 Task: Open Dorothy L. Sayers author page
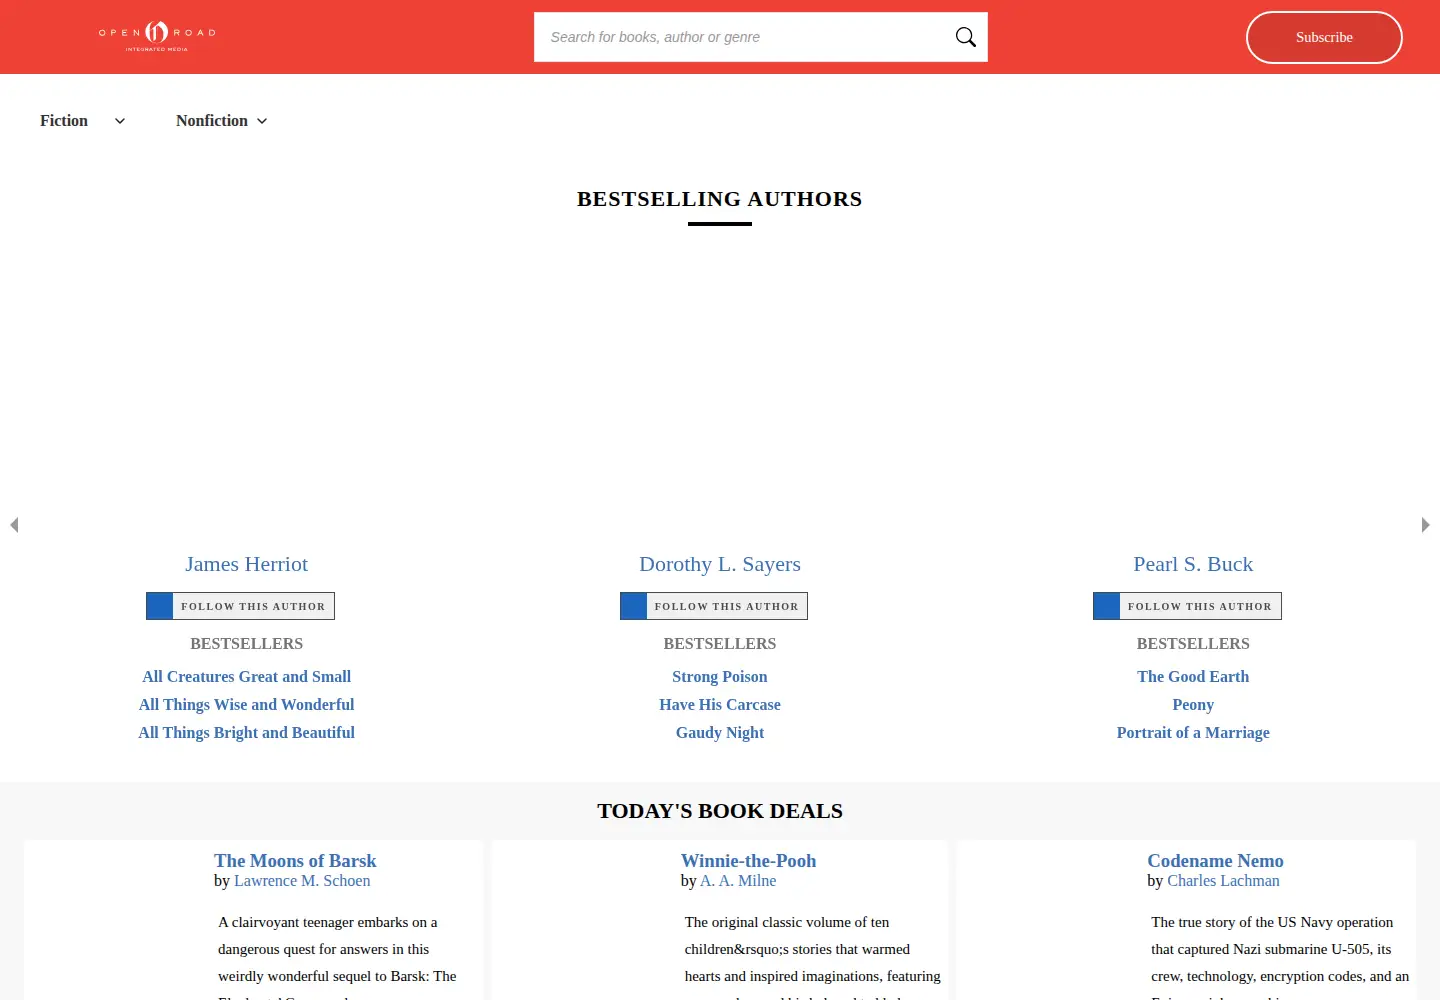point(720,564)
